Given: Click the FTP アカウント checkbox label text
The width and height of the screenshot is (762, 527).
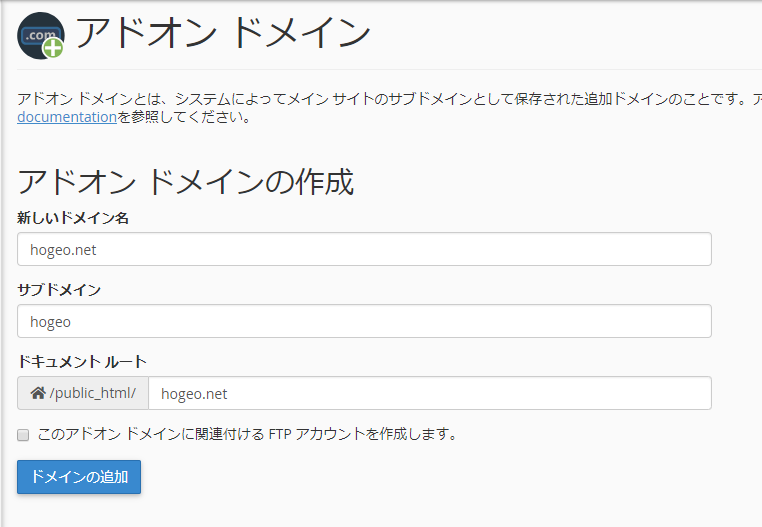Looking at the screenshot, I should point(247,434).
